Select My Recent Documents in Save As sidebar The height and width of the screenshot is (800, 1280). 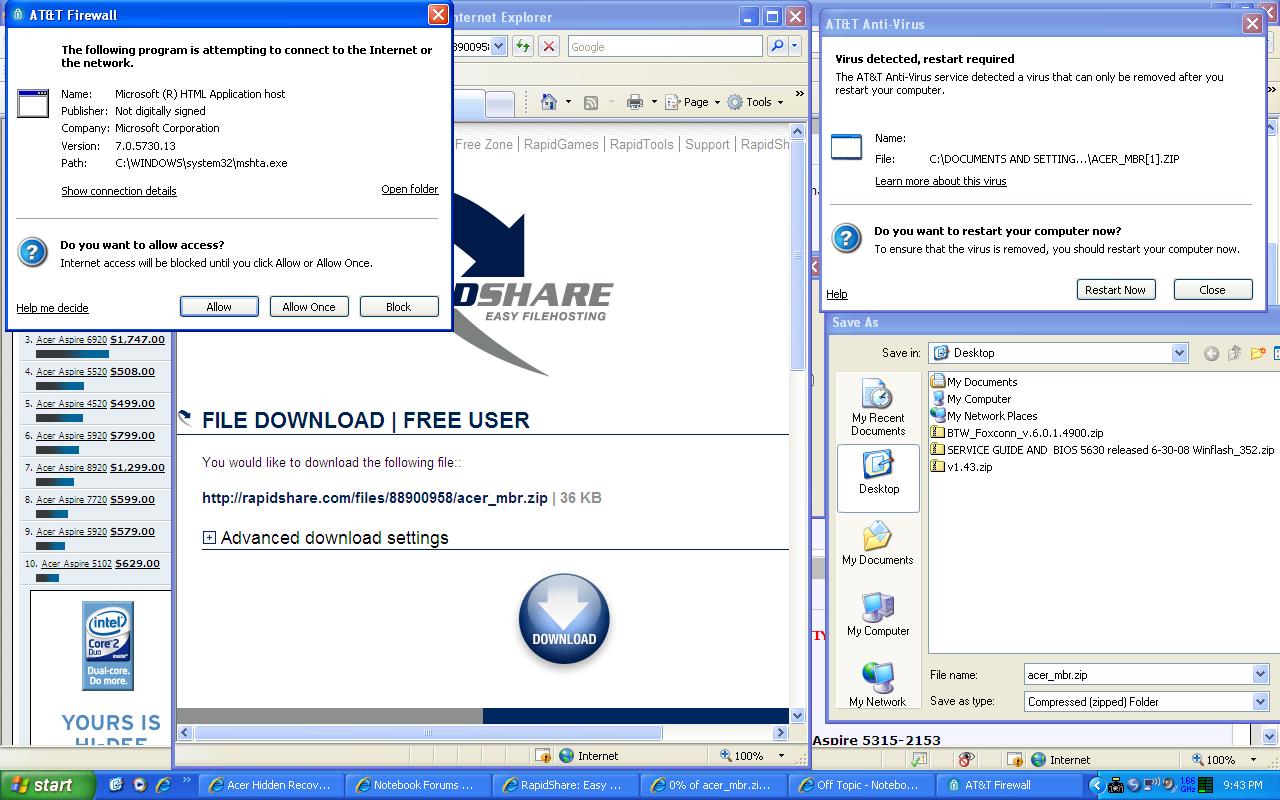pyautogui.click(x=877, y=408)
